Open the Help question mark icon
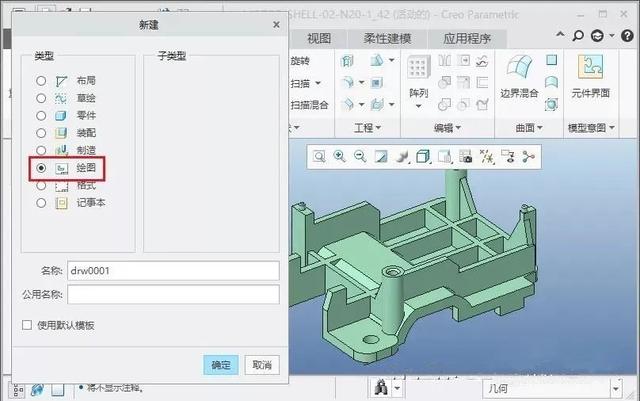 pos(627,36)
